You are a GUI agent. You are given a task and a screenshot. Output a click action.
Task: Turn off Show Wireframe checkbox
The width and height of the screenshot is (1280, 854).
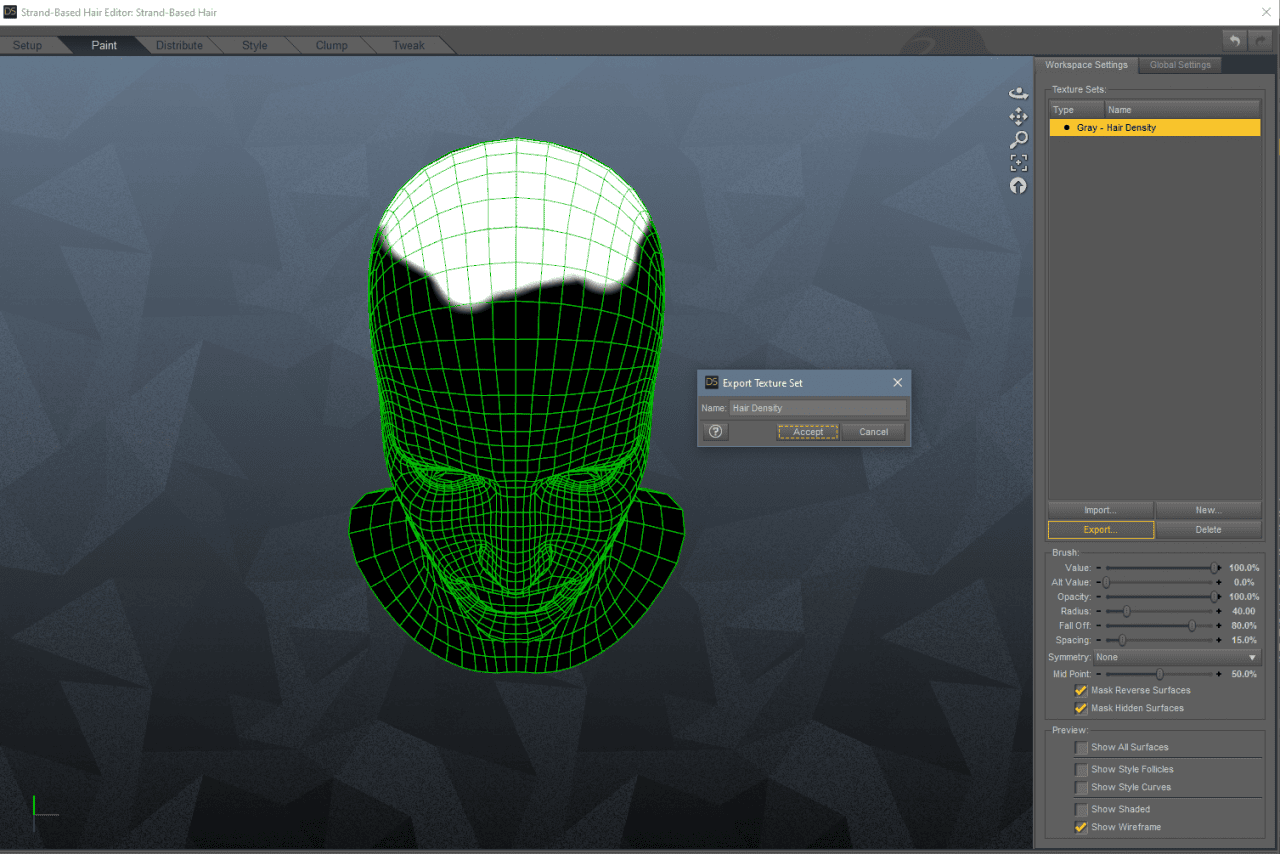coord(1081,827)
